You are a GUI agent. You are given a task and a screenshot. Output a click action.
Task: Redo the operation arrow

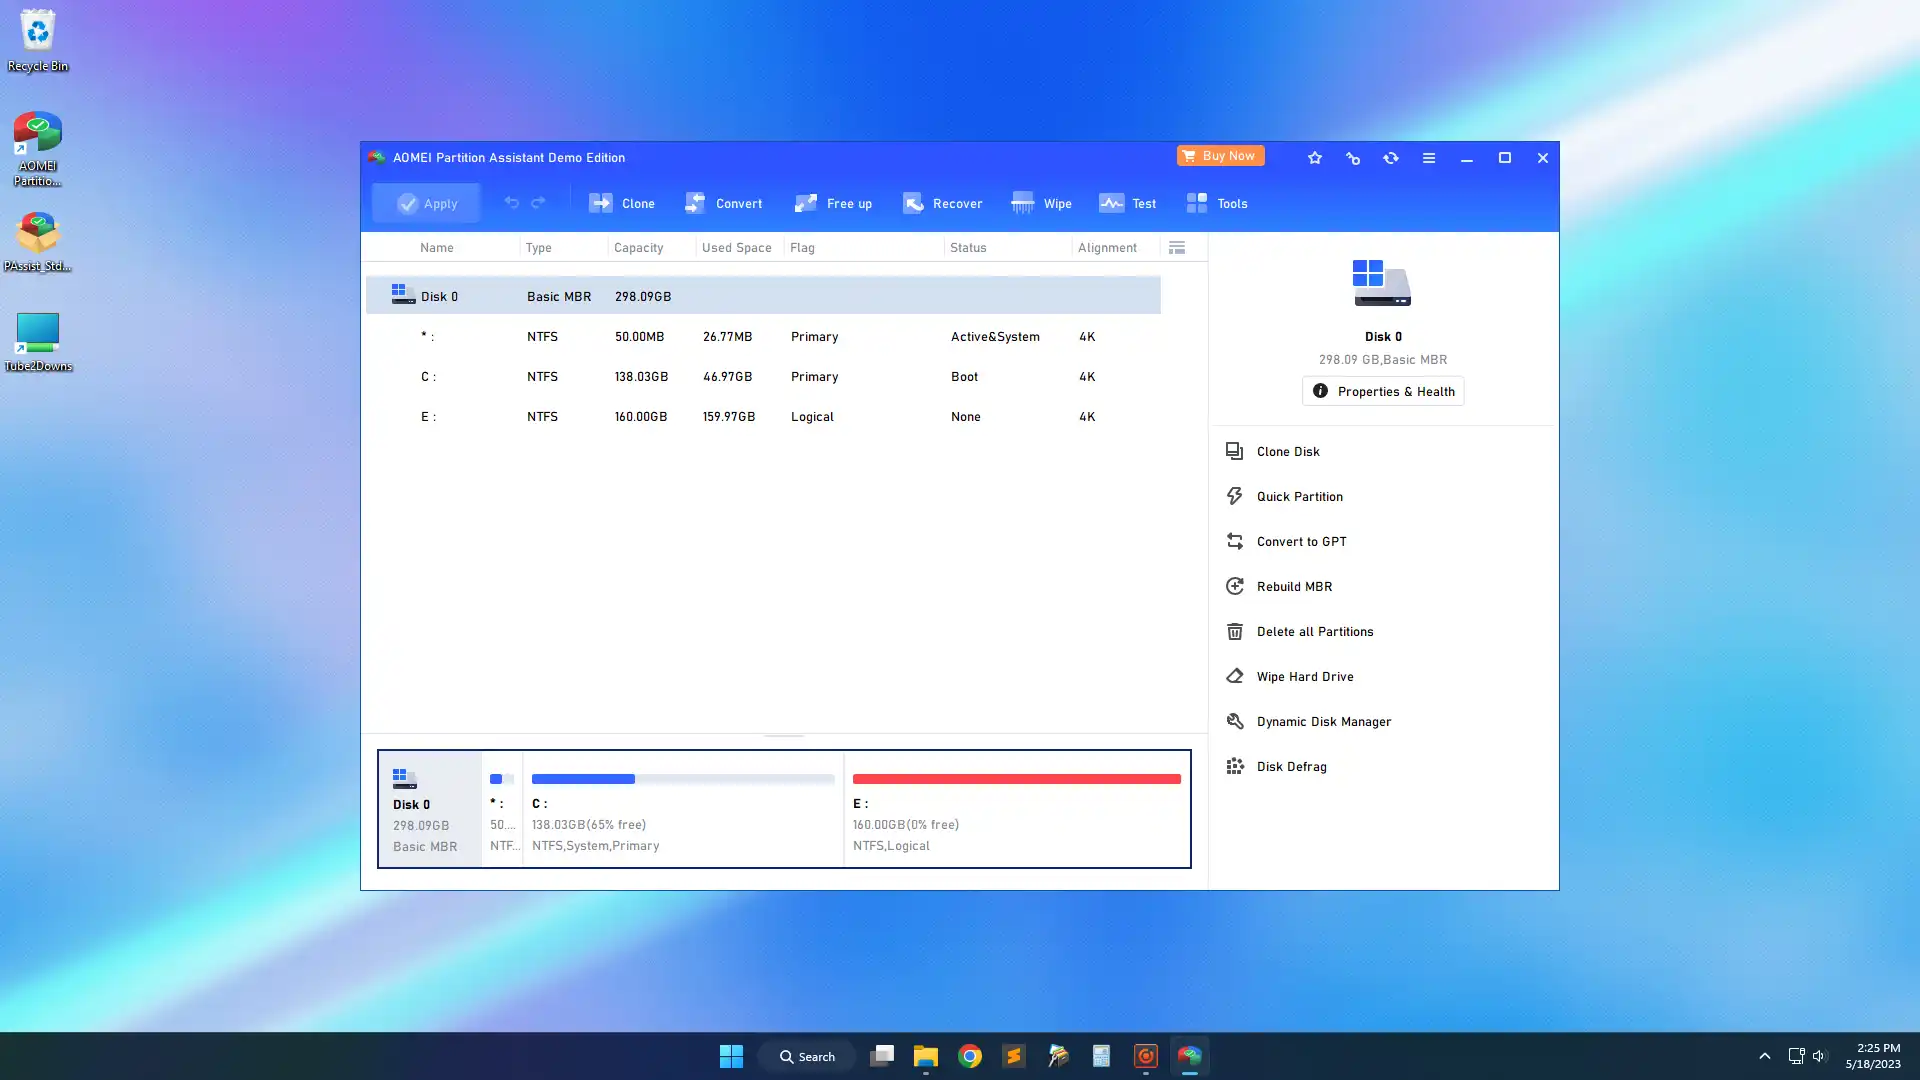point(538,203)
